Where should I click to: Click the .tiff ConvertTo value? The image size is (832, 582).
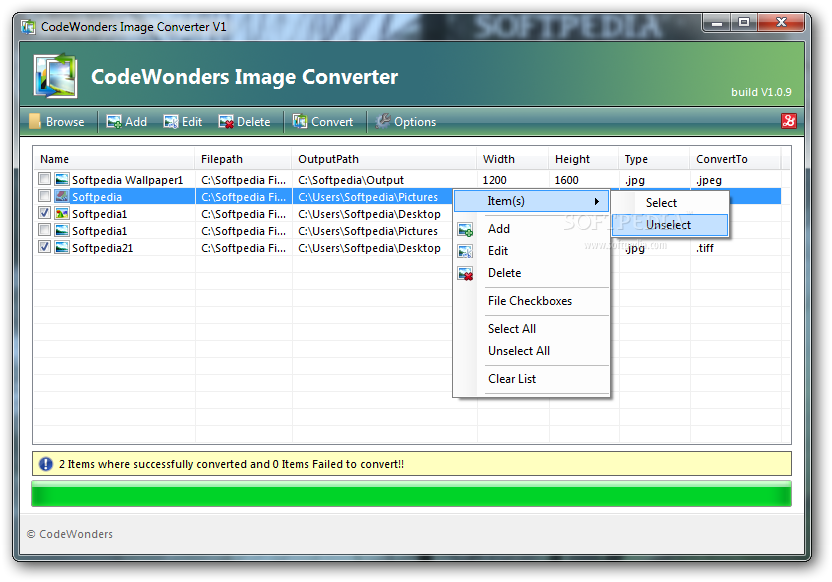coord(705,248)
